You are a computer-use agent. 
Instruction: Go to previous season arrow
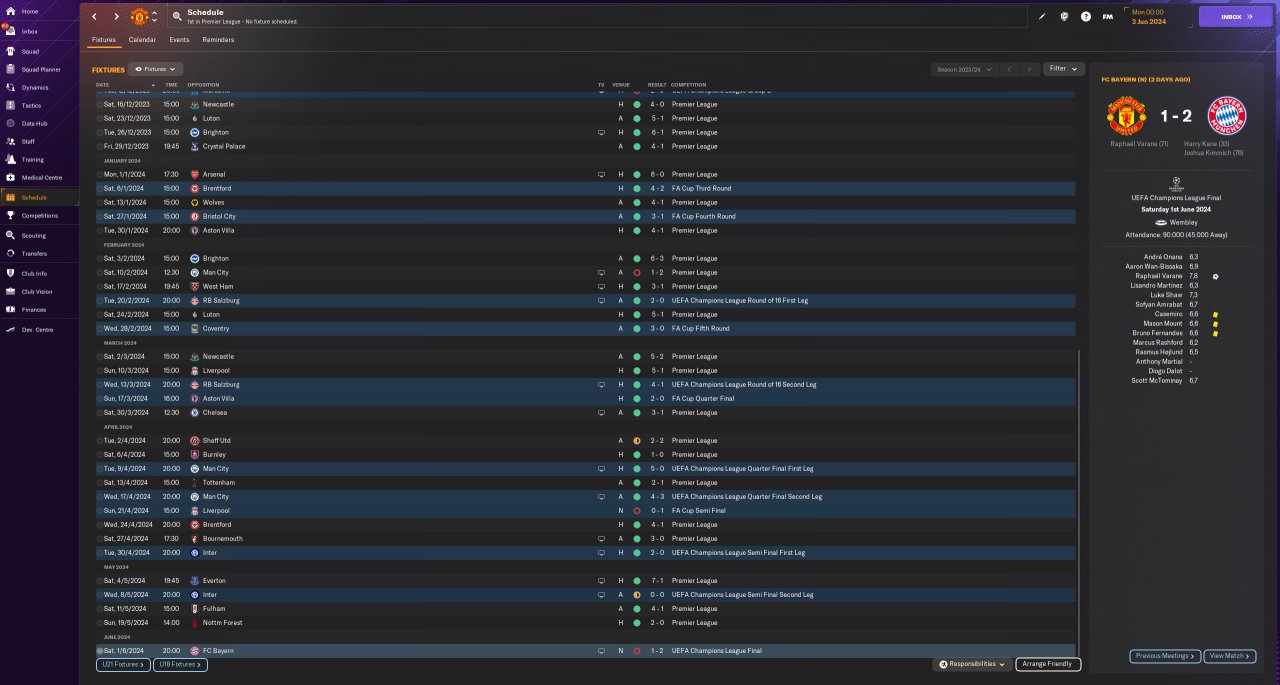click(x=1010, y=69)
